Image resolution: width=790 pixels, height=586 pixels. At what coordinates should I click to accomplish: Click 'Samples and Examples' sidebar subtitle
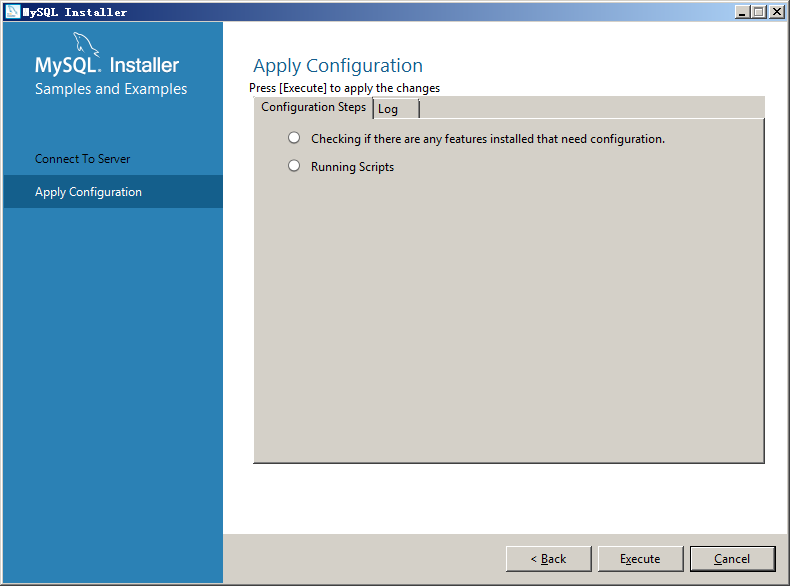point(111,89)
